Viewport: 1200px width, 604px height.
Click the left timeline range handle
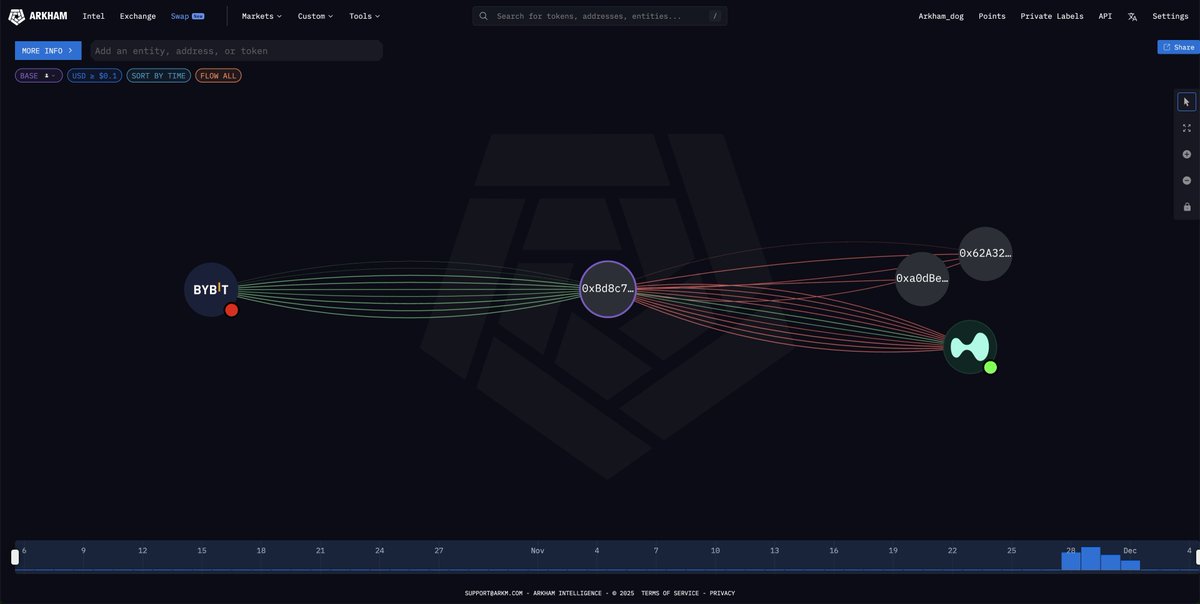(15, 557)
